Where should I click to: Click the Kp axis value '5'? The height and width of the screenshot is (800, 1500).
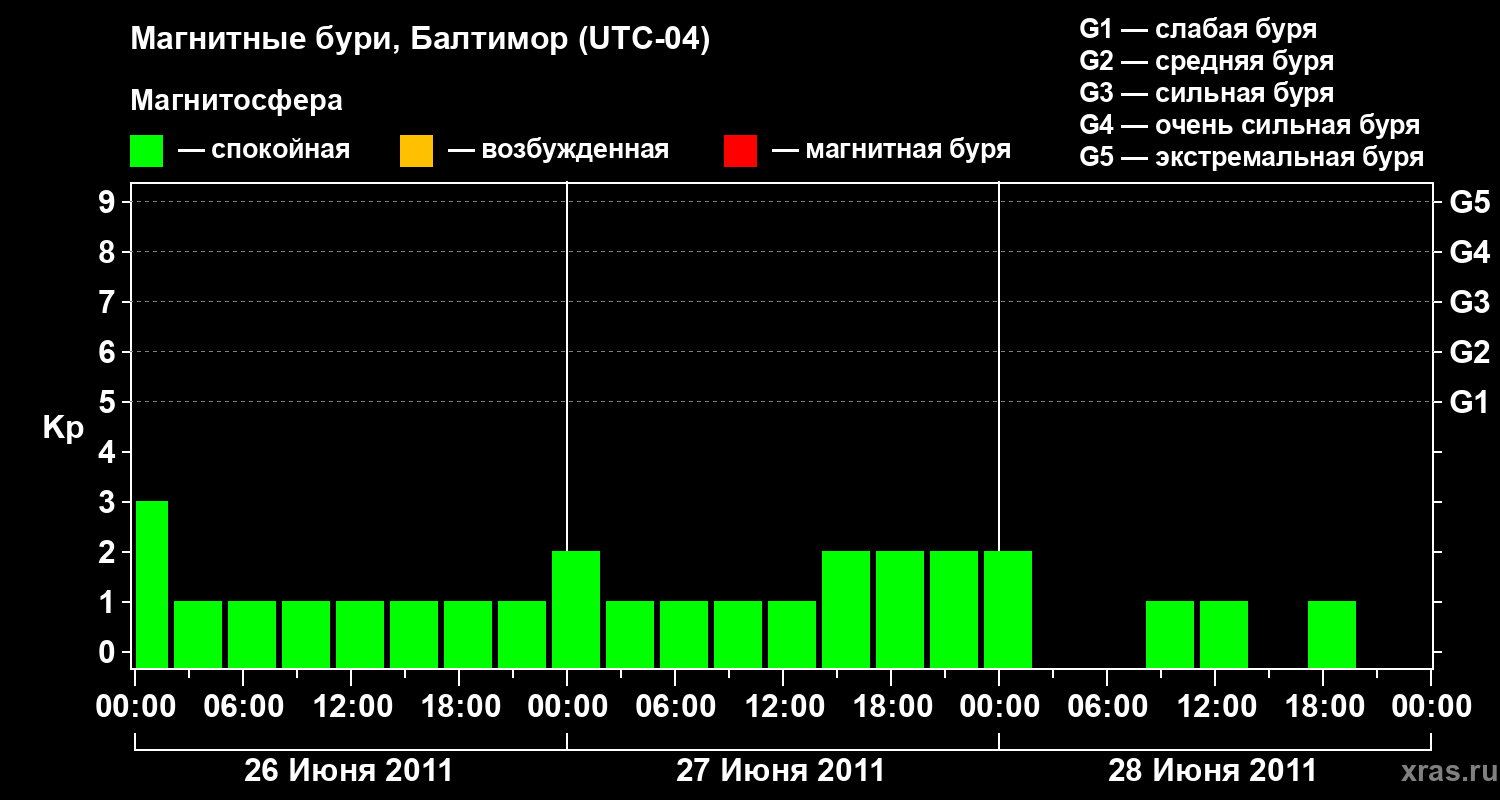coord(109,402)
